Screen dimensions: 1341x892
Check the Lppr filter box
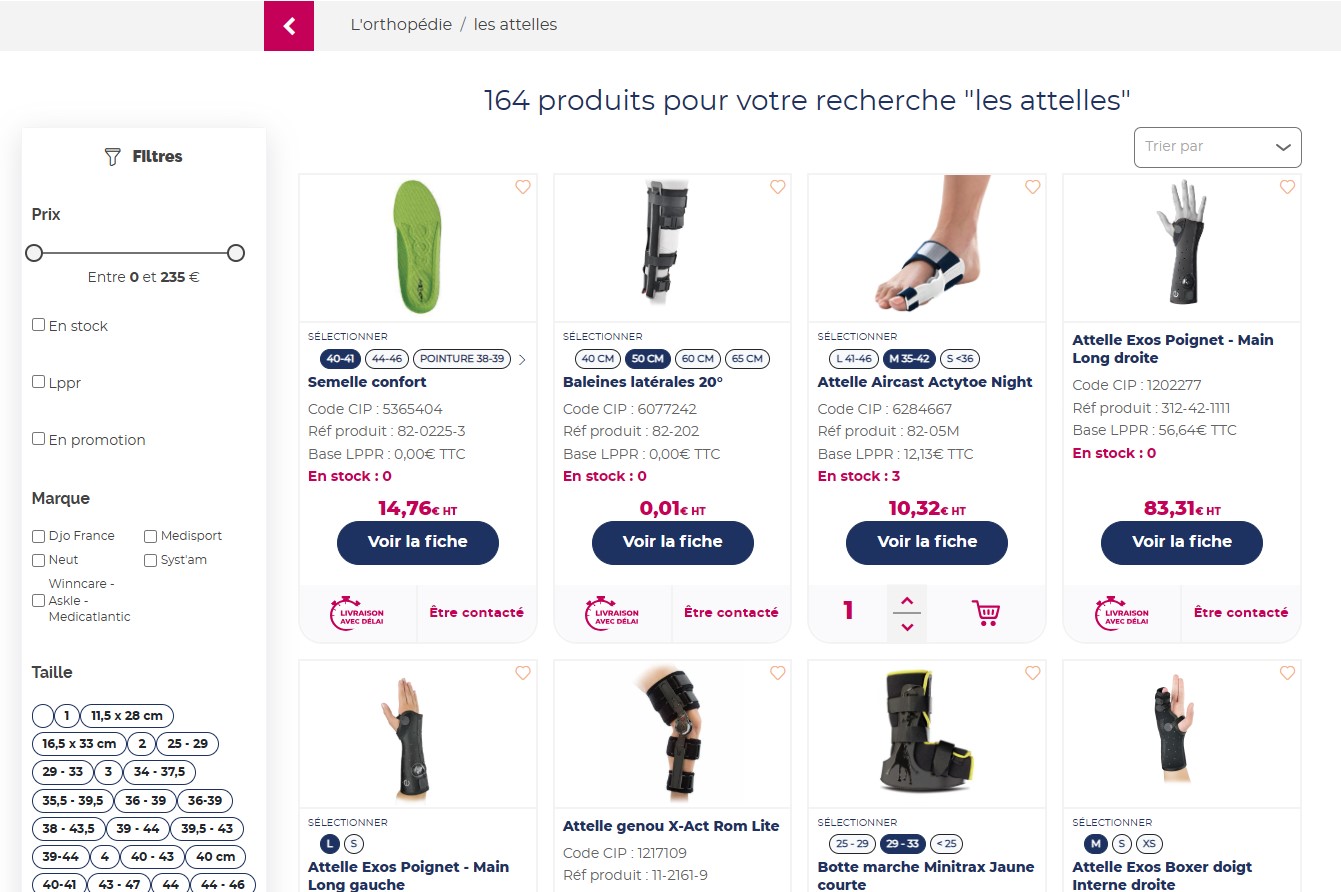pyautogui.click(x=39, y=381)
